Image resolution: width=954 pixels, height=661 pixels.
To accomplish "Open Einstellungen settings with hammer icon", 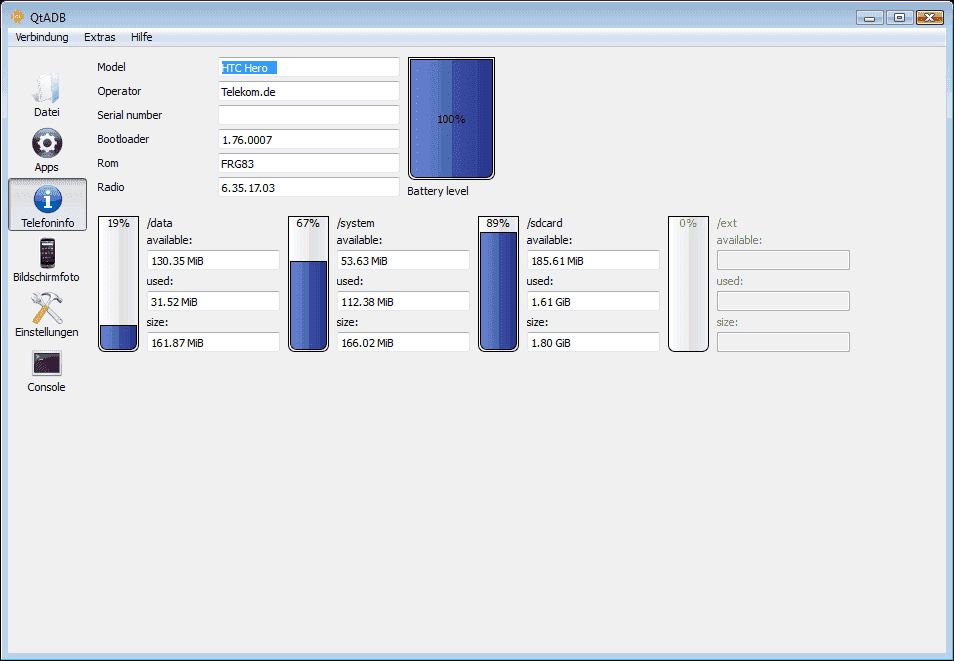I will [x=46, y=315].
